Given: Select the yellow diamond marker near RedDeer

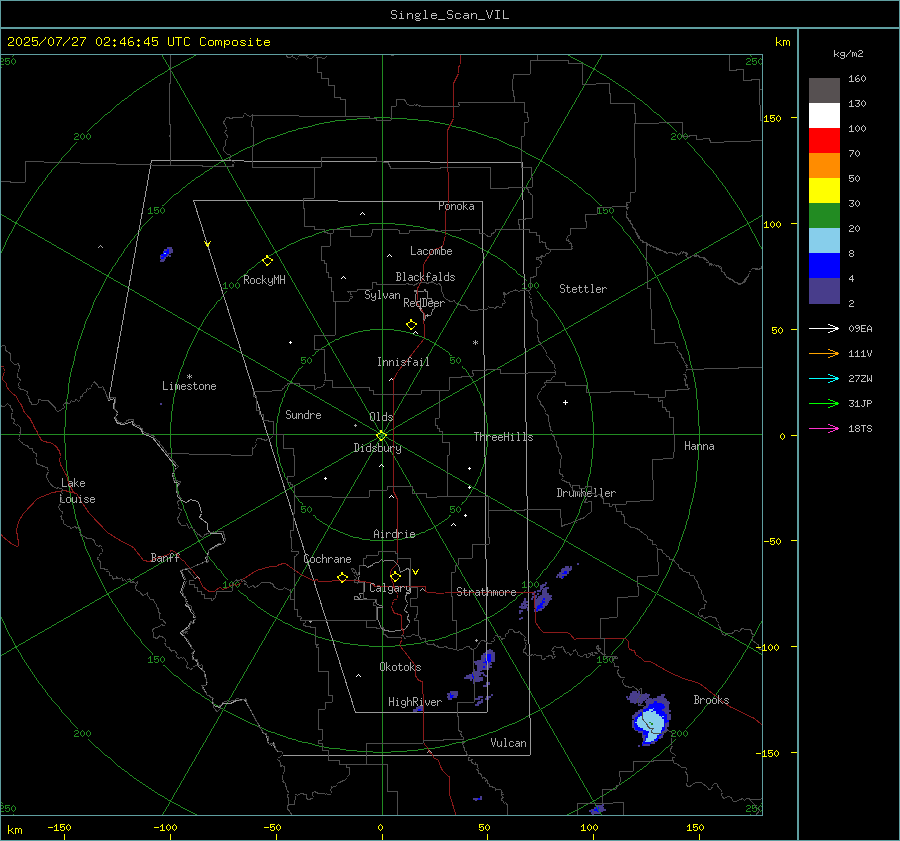Looking at the screenshot, I should 411,325.
